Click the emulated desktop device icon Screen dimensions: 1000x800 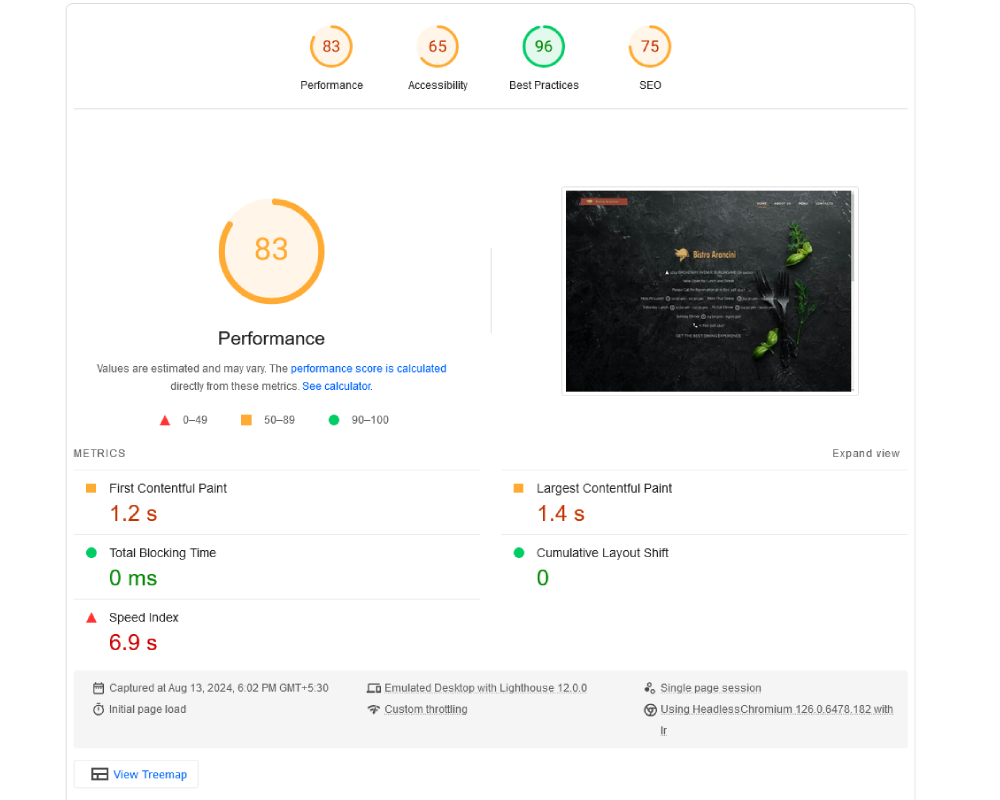tap(373, 687)
